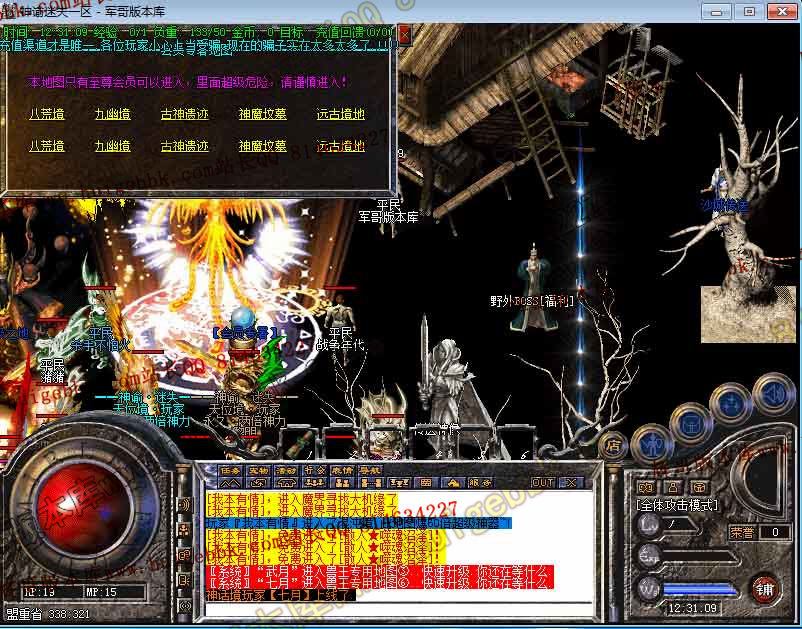Screen dimensions: 802x629
Task: Click the blue weight progress bar
Action: (x=699, y=590)
